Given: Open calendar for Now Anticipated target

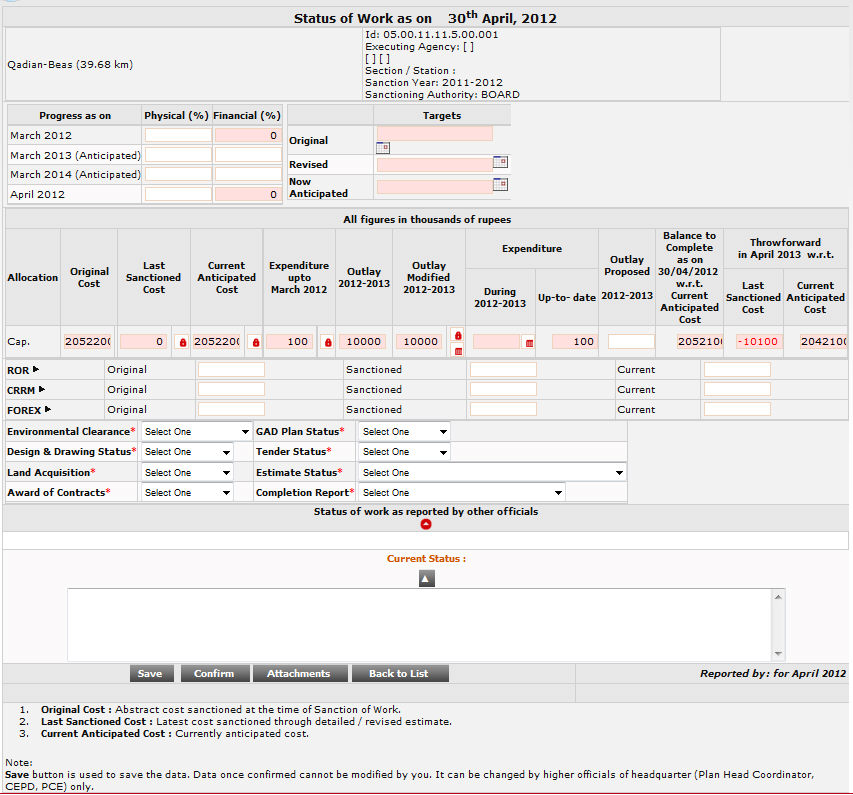Looking at the screenshot, I should point(501,184).
